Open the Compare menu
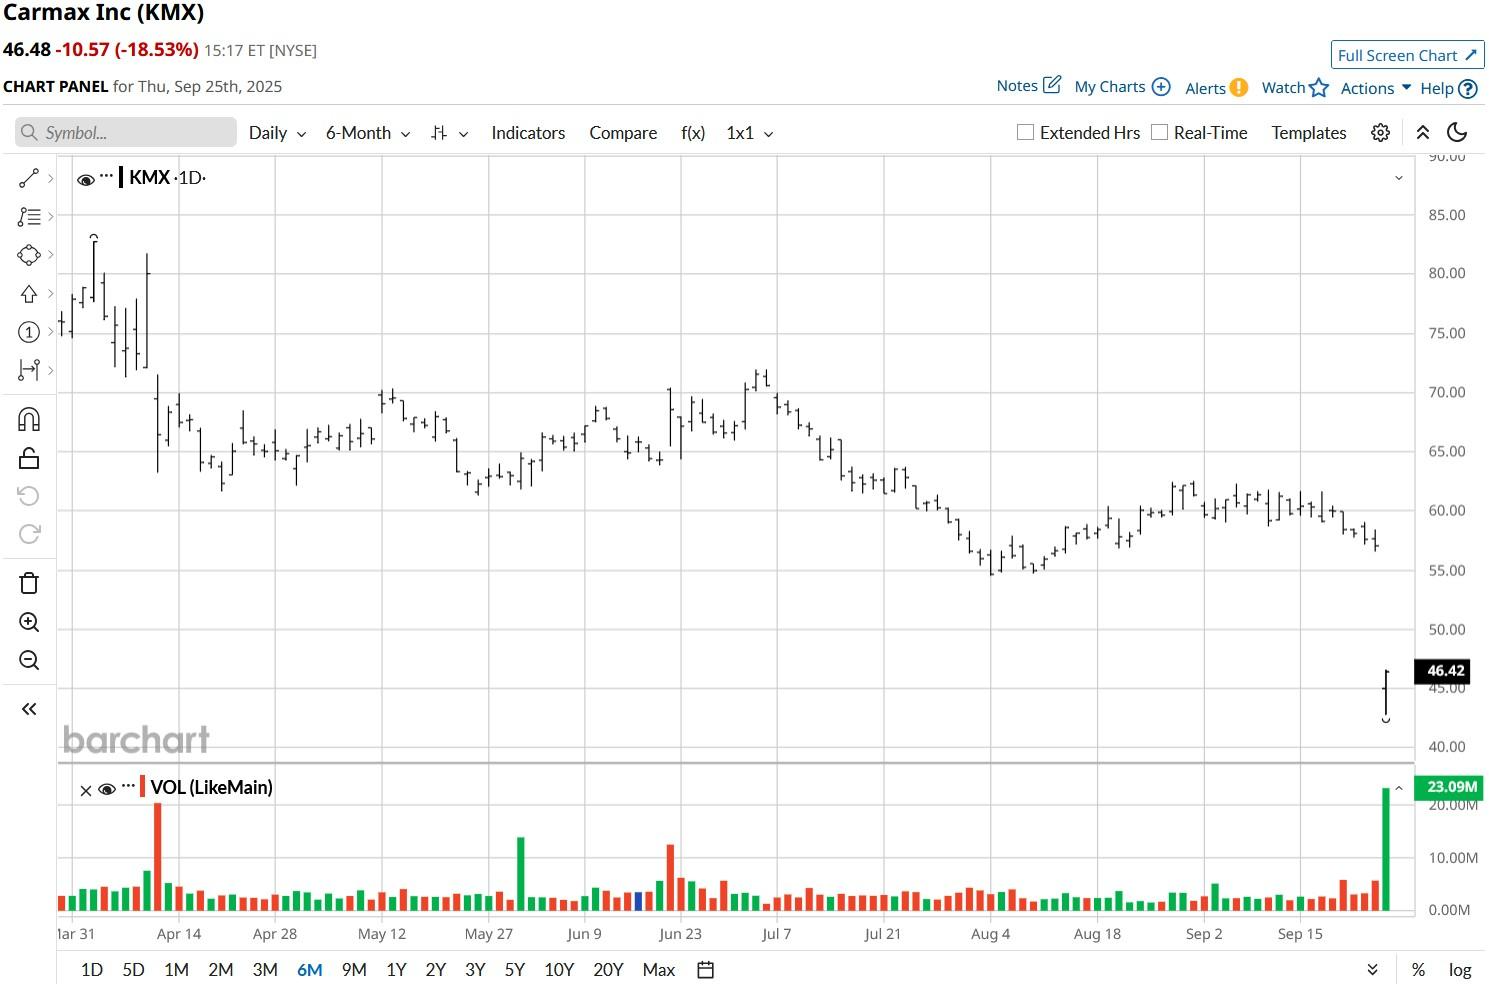The image size is (1489, 984). (x=623, y=133)
